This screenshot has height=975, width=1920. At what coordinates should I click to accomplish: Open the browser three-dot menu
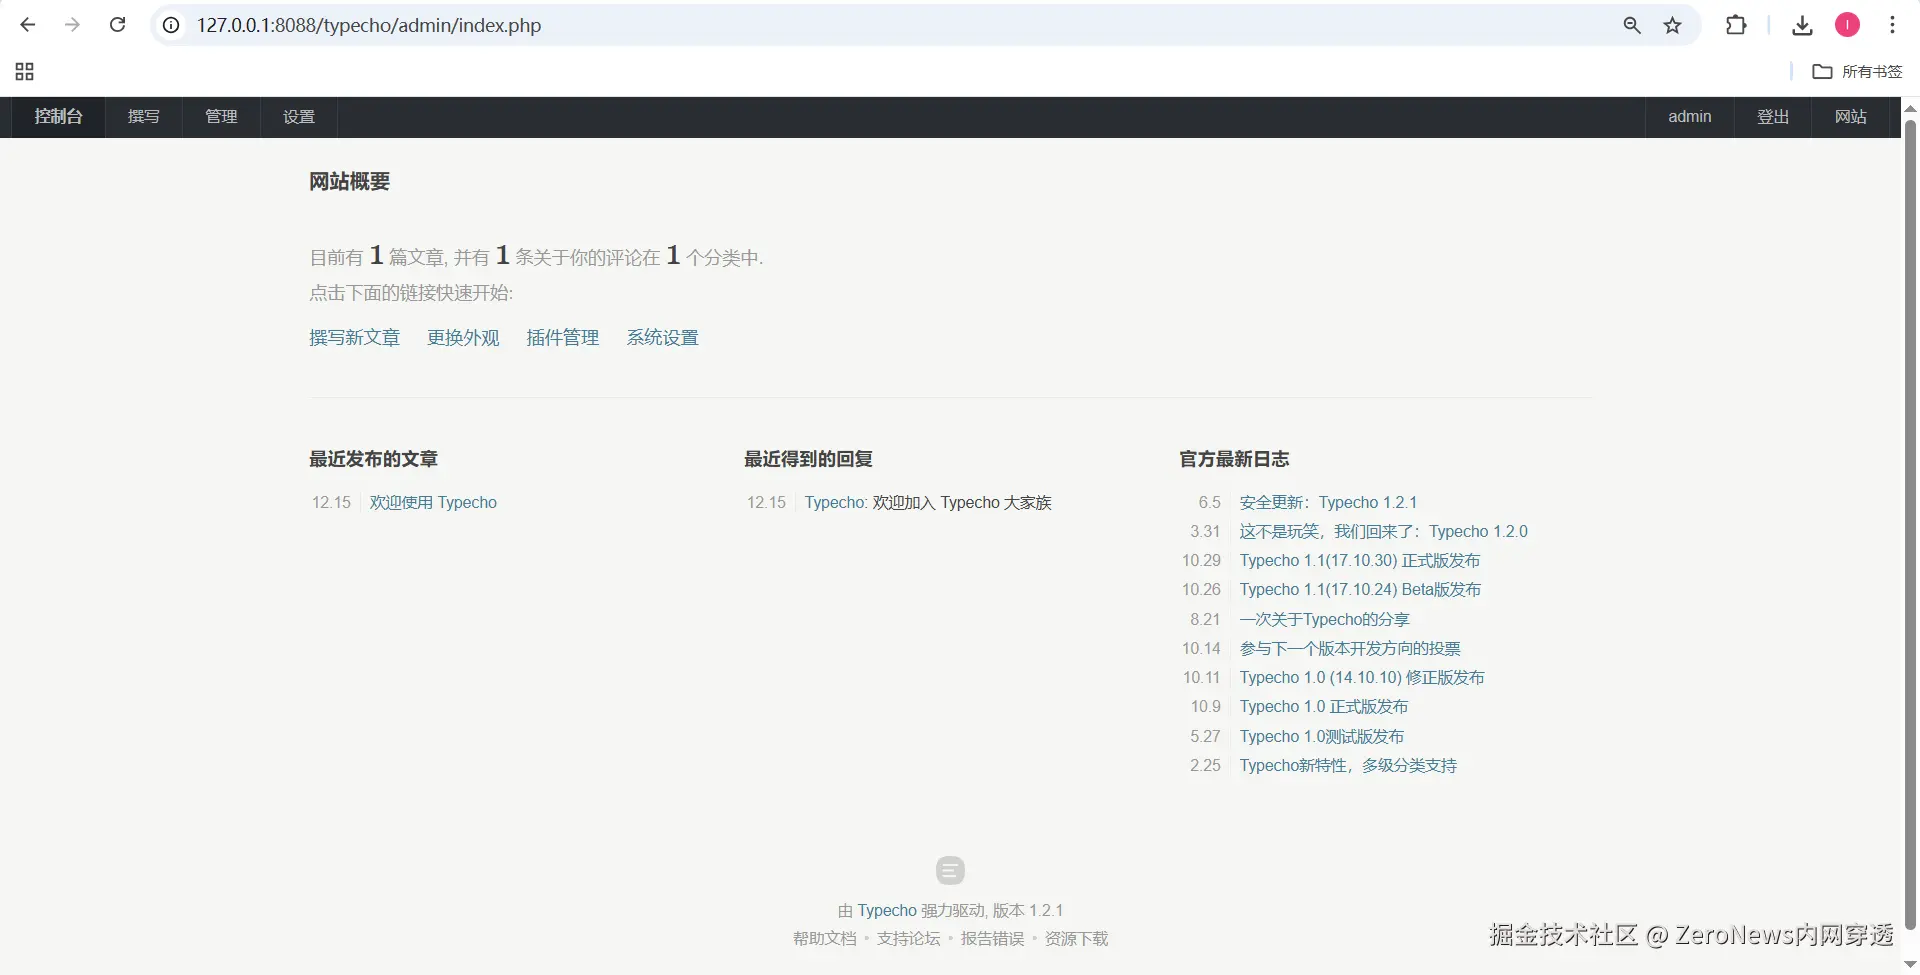point(1892,25)
